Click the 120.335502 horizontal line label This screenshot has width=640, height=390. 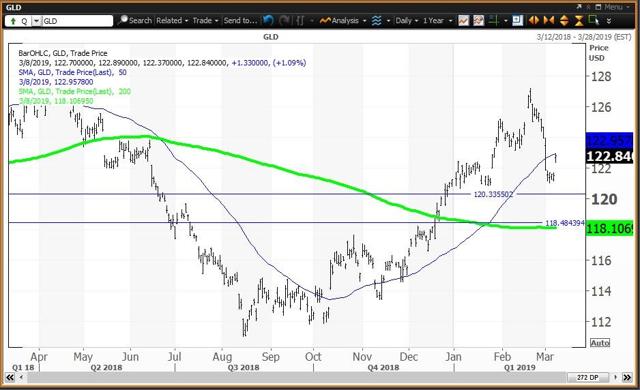pyautogui.click(x=493, y=195)
